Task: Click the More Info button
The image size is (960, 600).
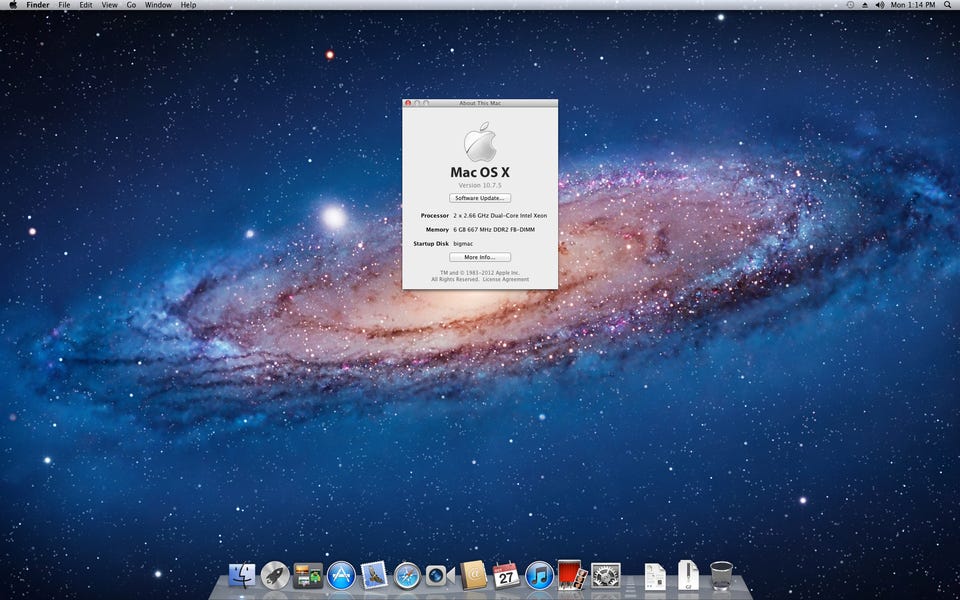Action: coord(480,257)
